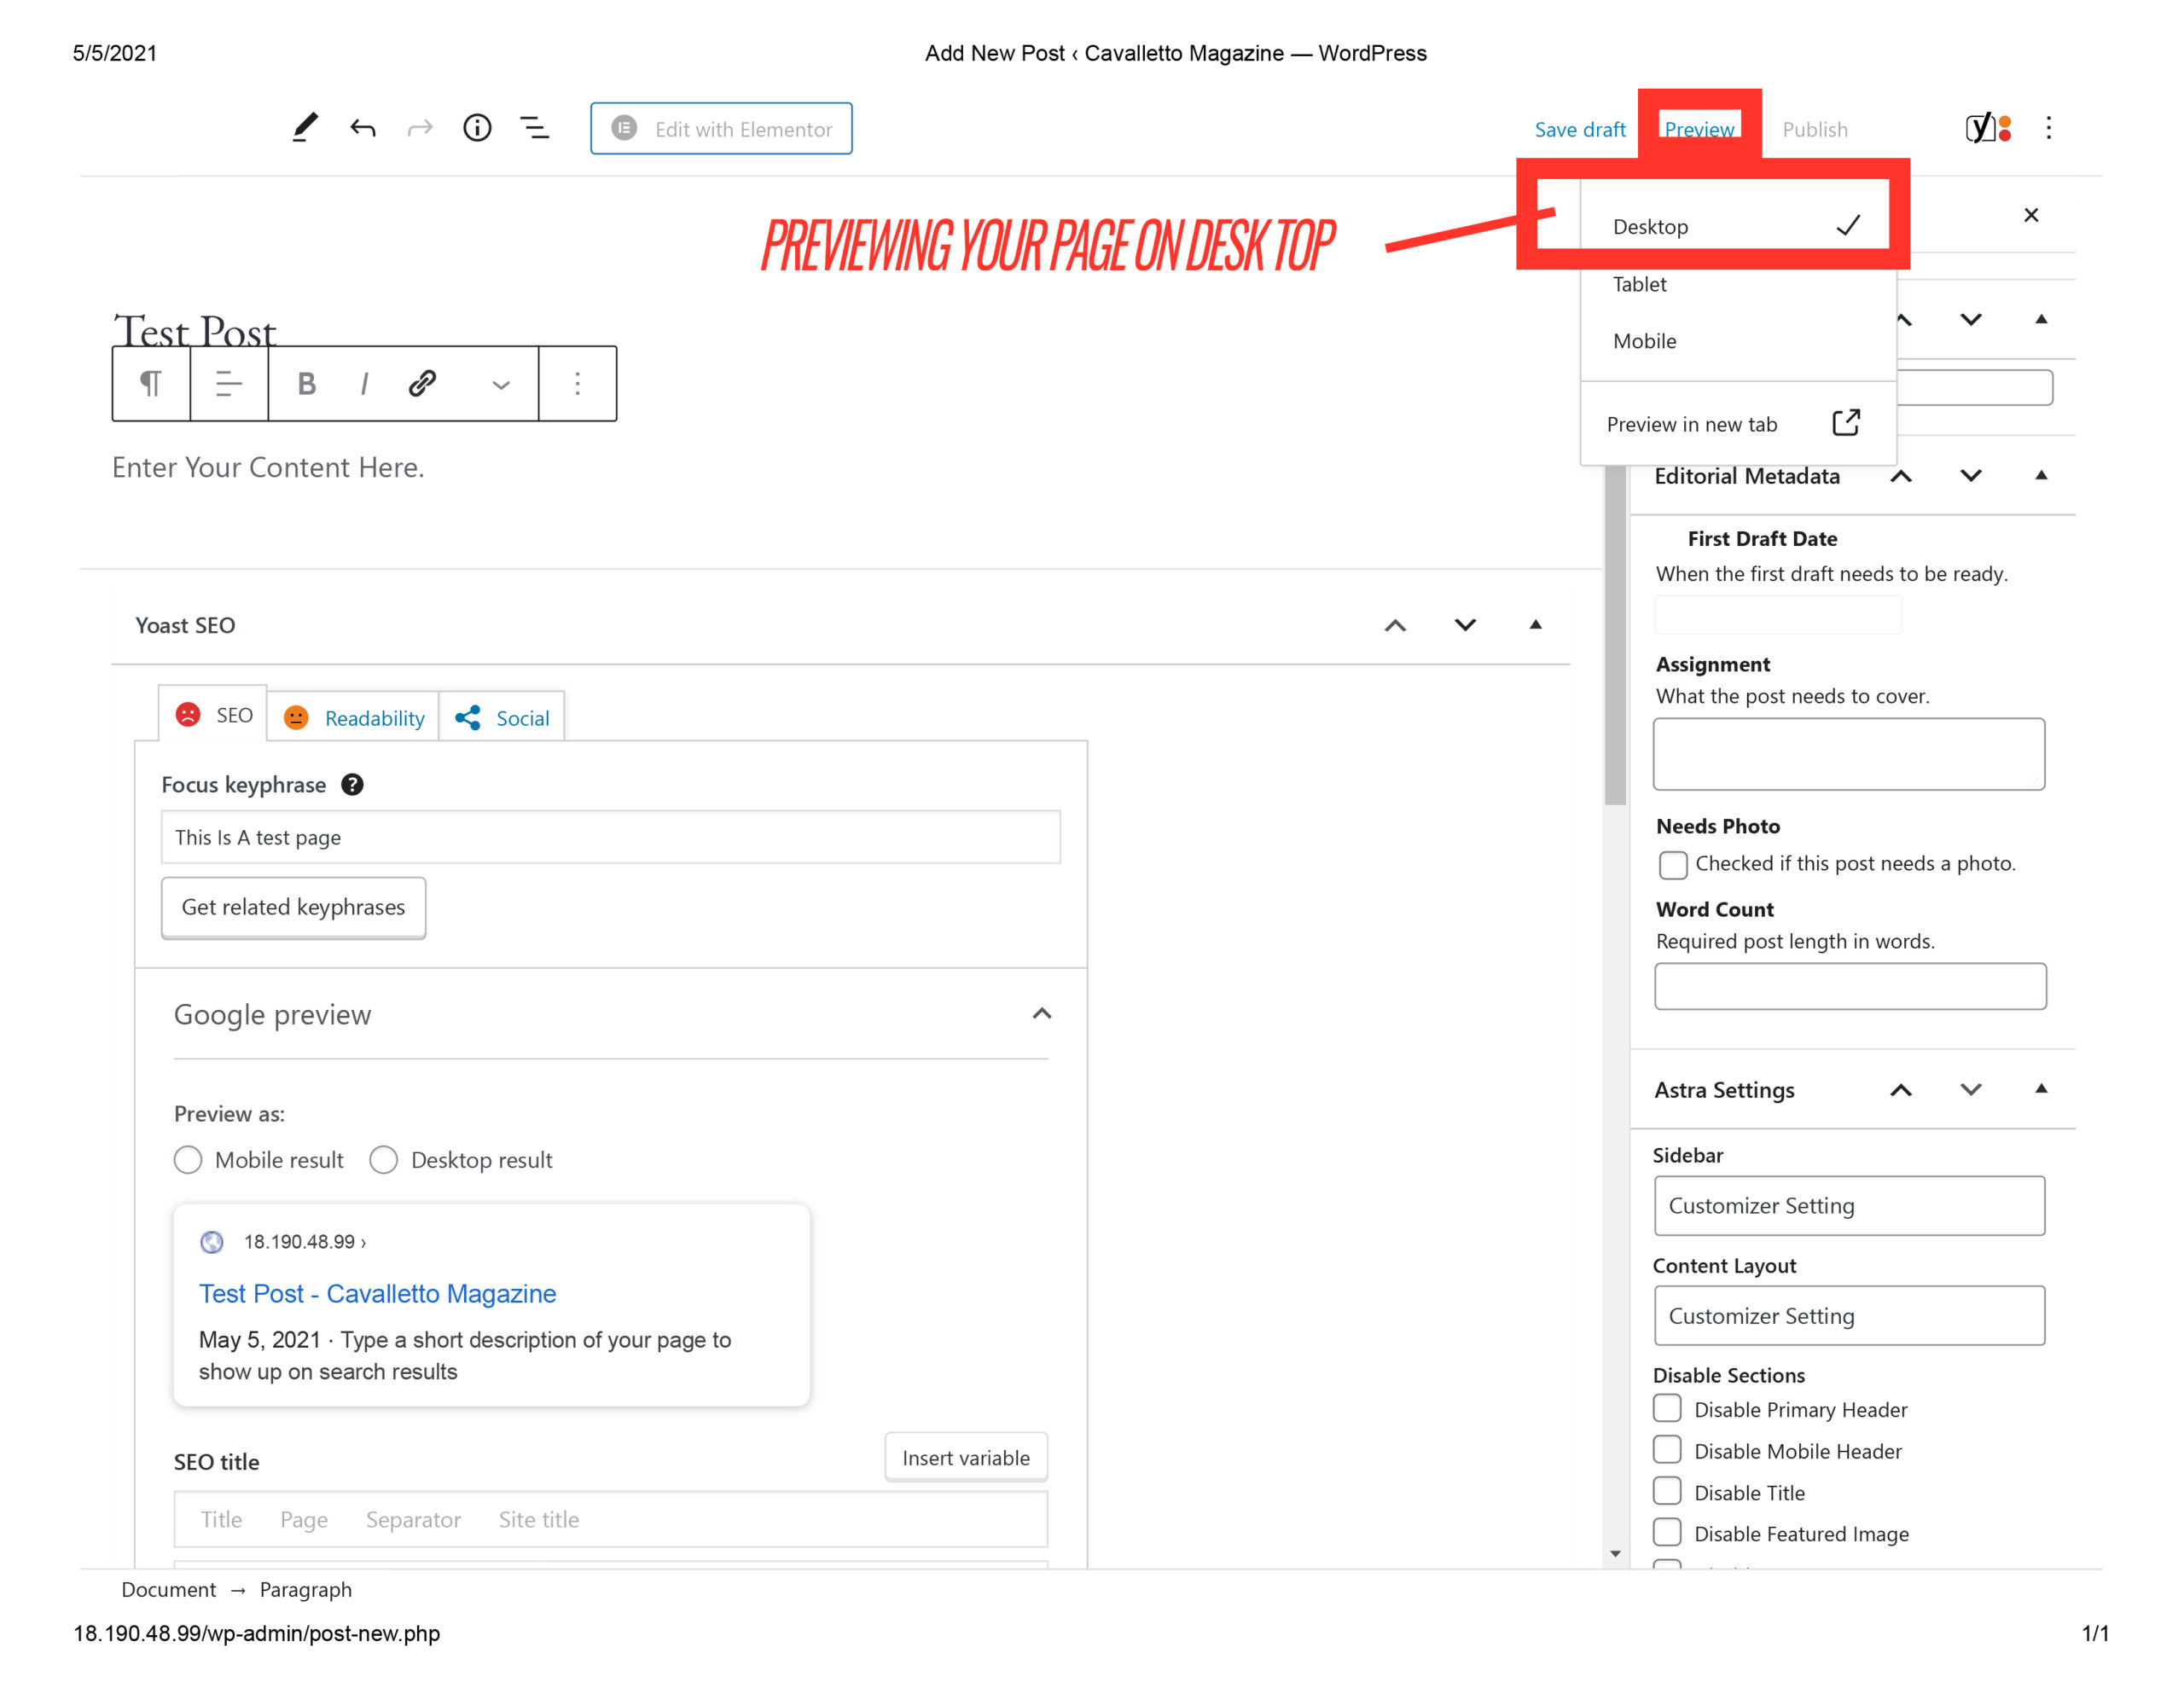Choose Mobile preview option
Image resolution: width=2184 pixels, height=1688 pixels.
(1737, 341)
